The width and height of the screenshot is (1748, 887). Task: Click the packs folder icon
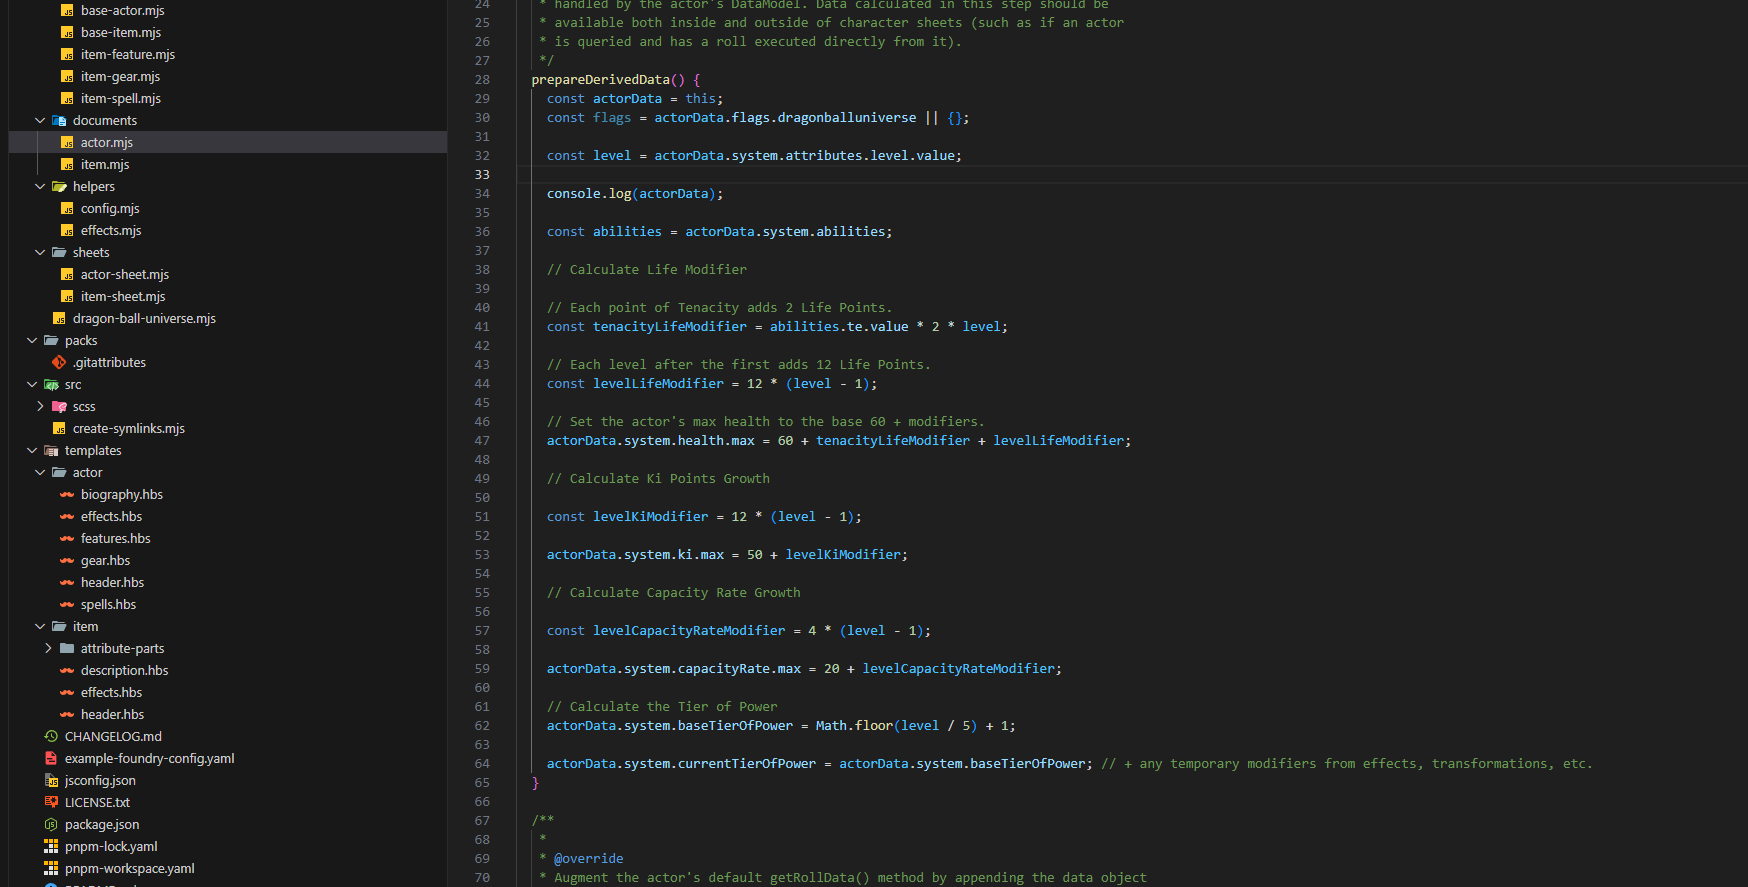(51, 340)
